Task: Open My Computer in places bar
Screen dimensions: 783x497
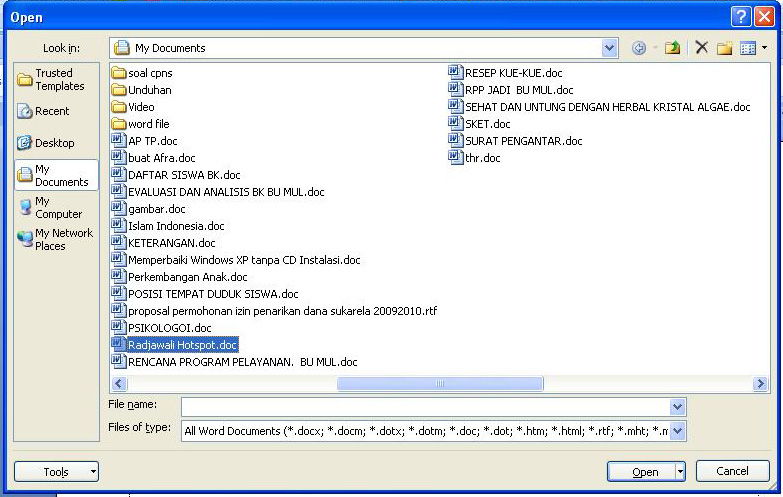Action: coord(56,207)
